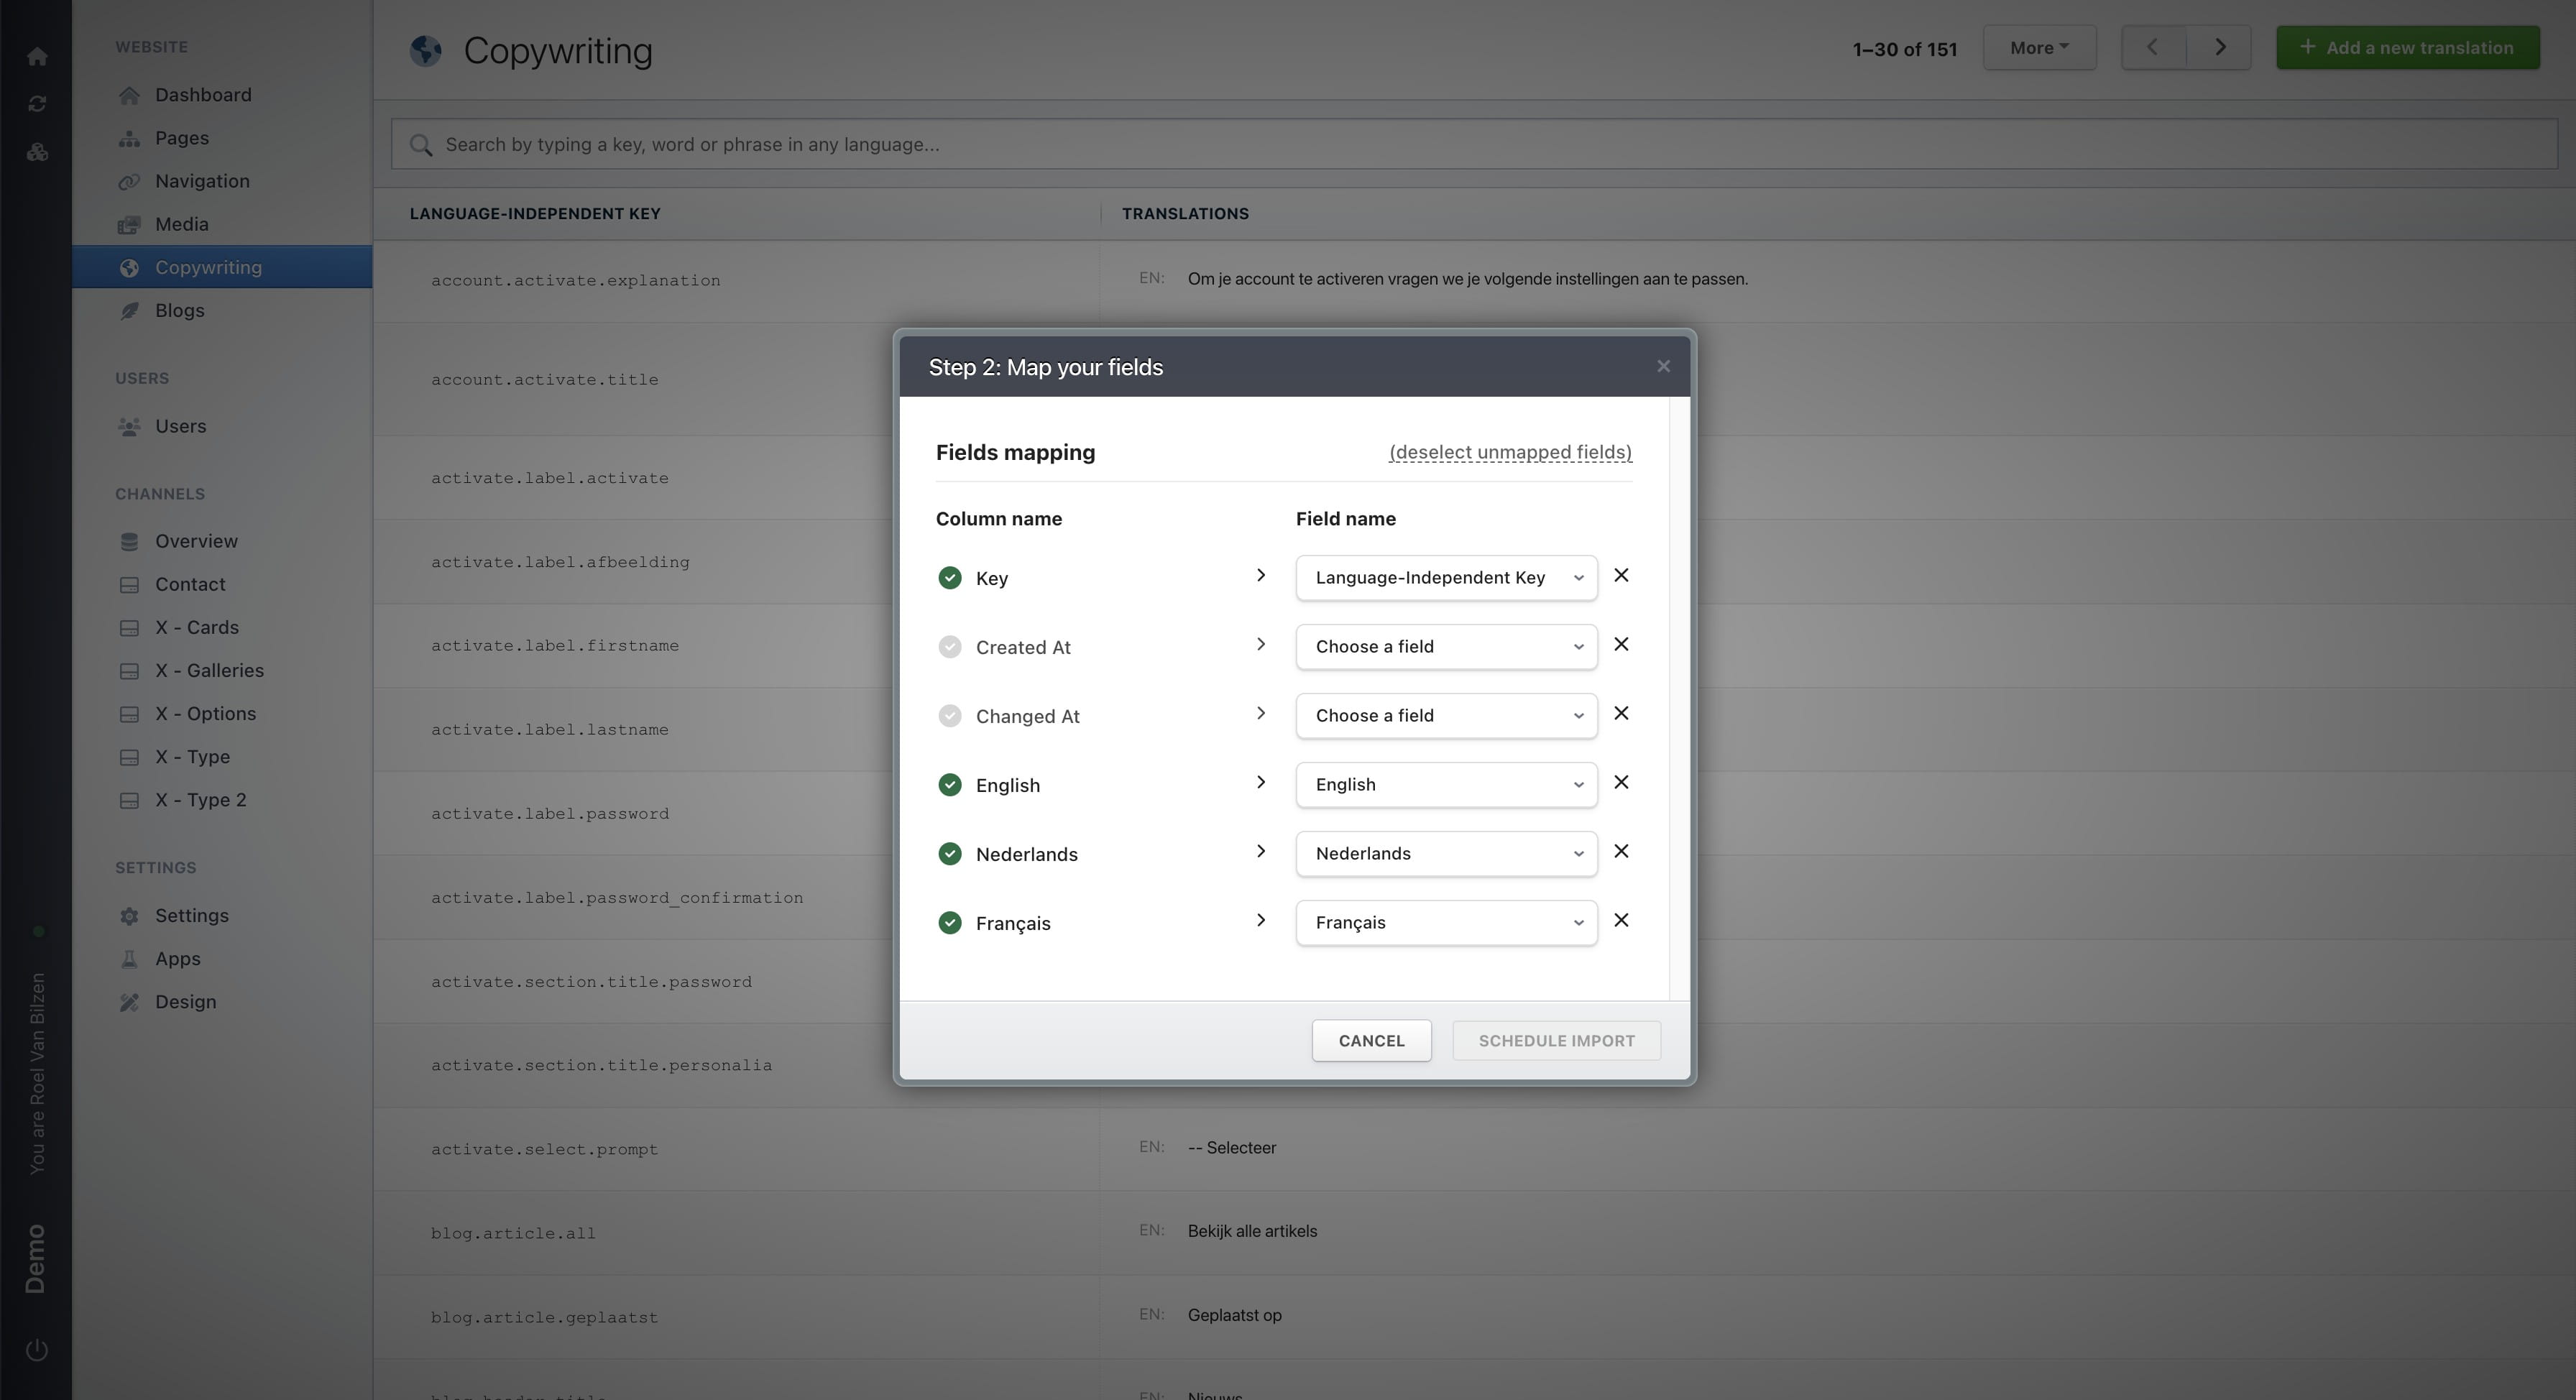Click the Blogs feather icon

pyautogui.click(x=130, y=310)
